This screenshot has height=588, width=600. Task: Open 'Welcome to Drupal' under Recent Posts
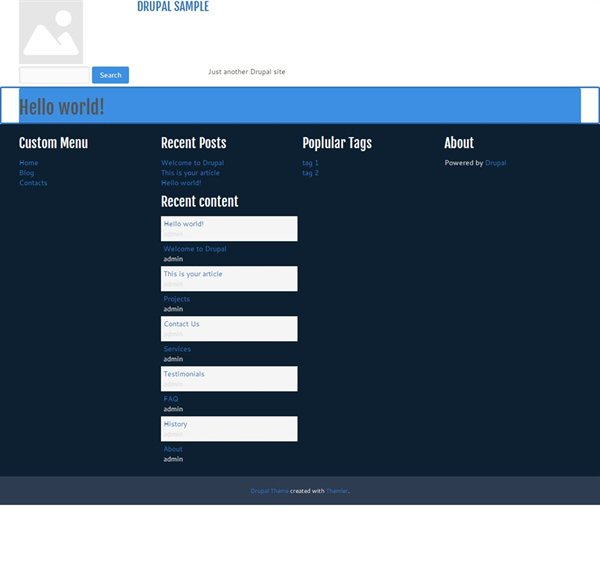[x=192, y=163]
